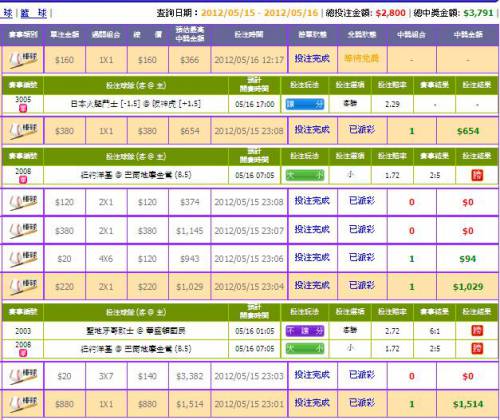Screen dimensions: 500x420
Task: Click the red result icon in the 2008 row under the $654 bet
Action: (477, 175)
